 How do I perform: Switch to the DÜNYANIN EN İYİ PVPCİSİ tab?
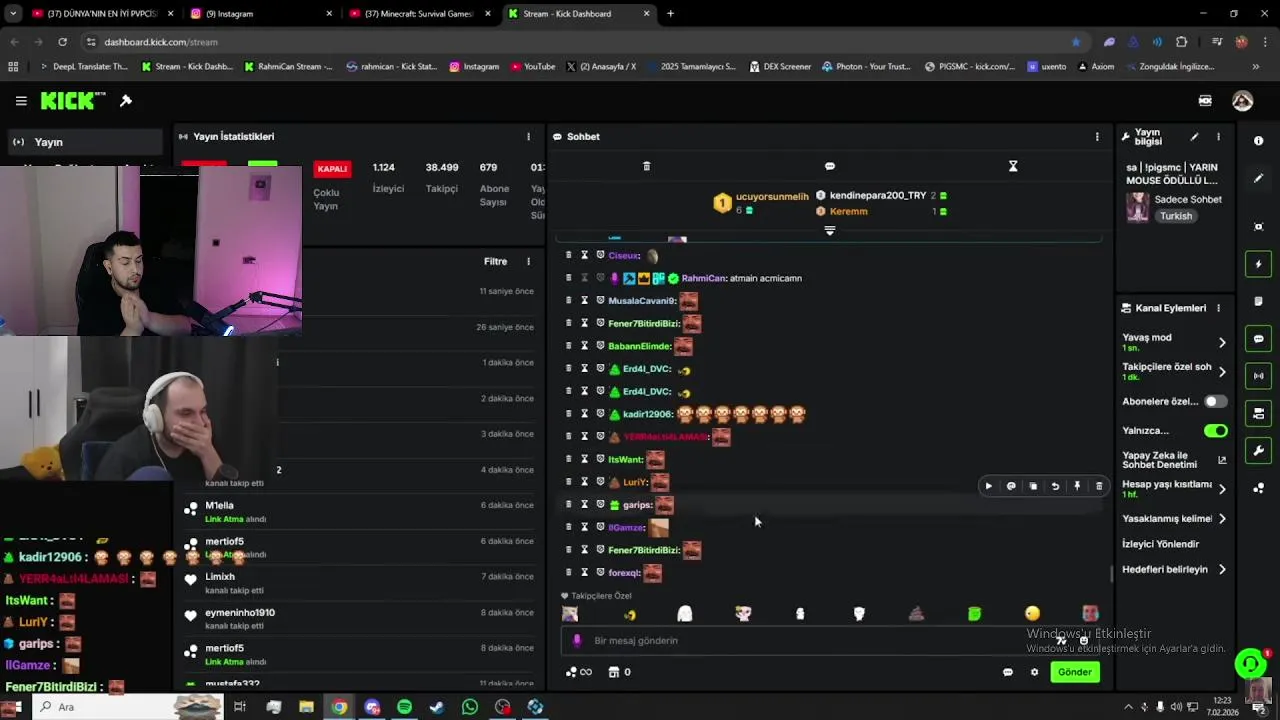point(100,14)
